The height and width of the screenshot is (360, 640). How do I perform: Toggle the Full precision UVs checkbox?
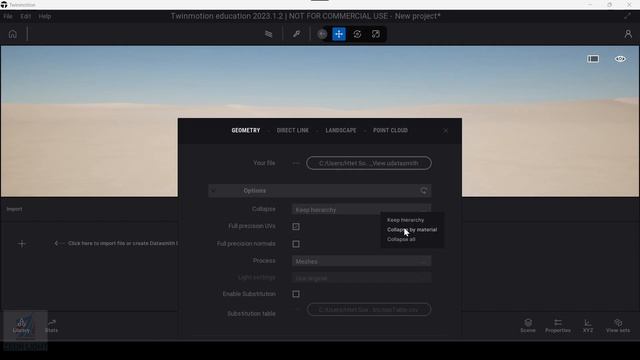point(296,227)
